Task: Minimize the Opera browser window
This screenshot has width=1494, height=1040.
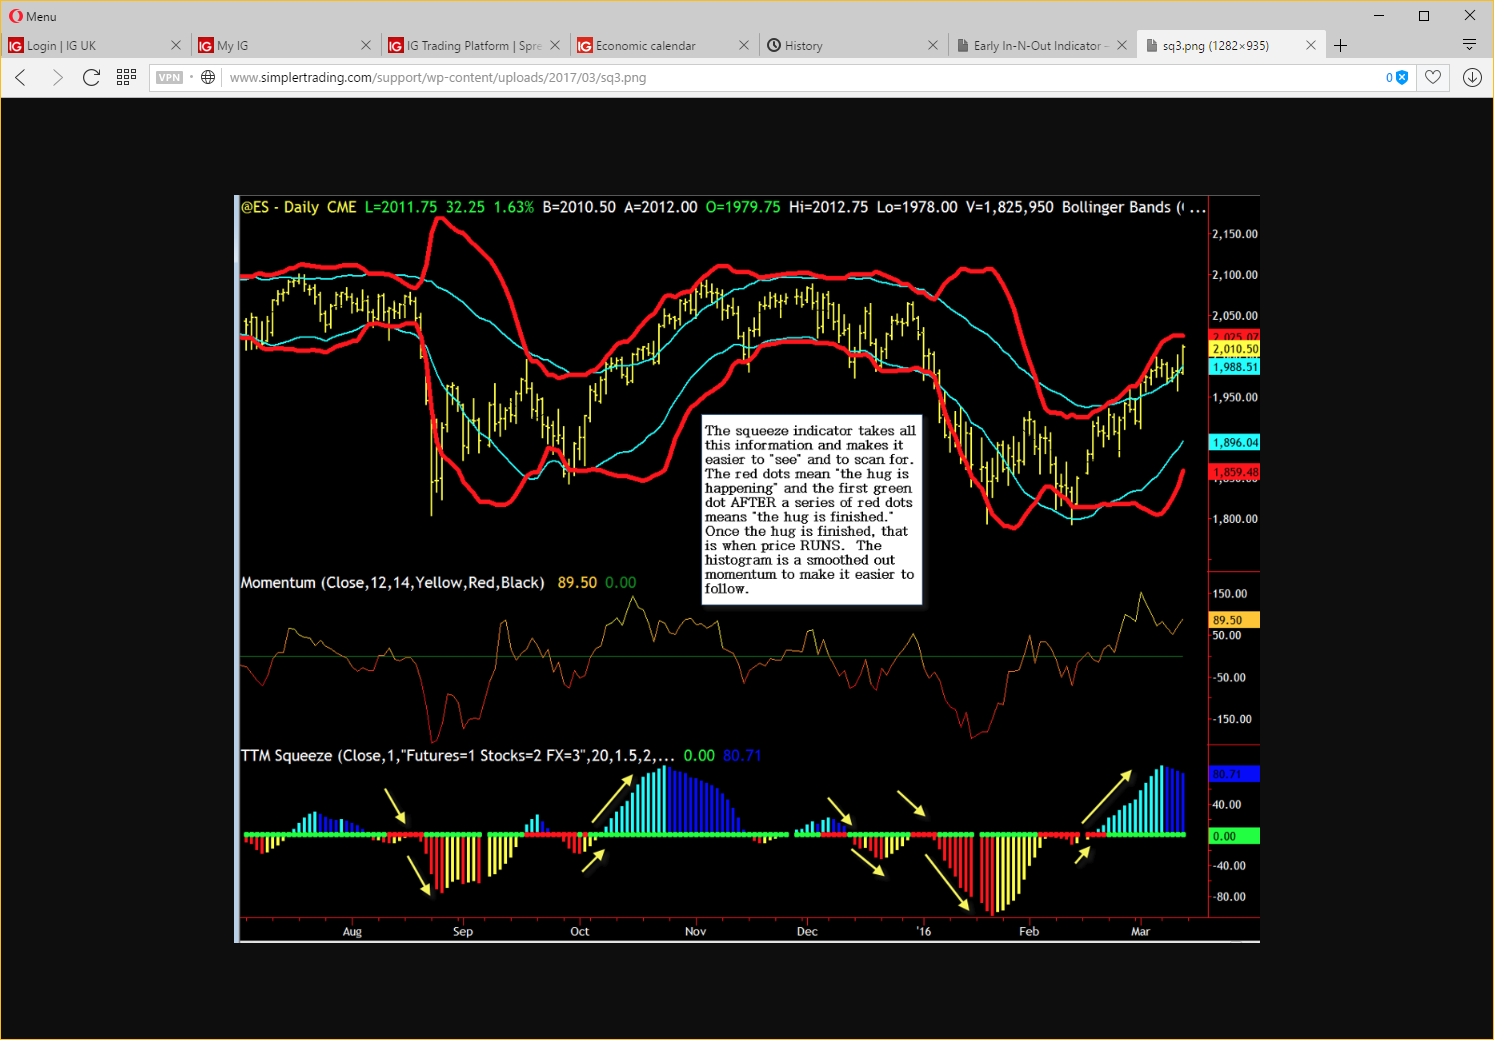Action: (x=1379, y=15)
